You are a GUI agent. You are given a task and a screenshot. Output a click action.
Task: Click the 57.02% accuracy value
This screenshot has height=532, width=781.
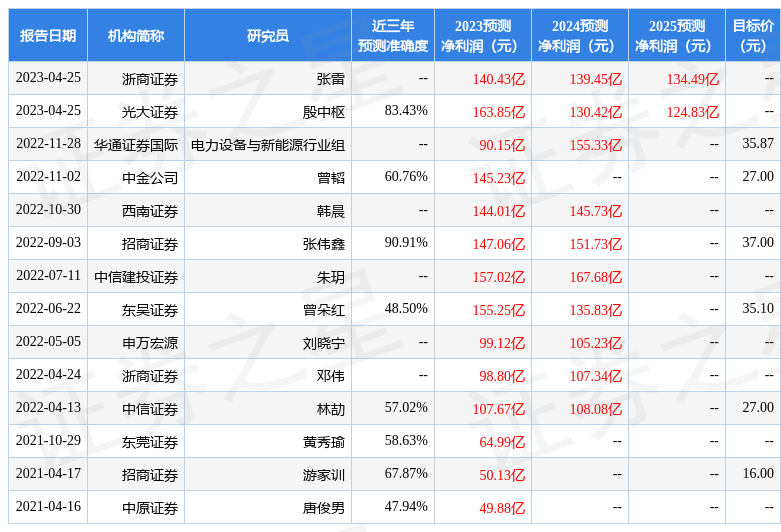pos(406,407)
